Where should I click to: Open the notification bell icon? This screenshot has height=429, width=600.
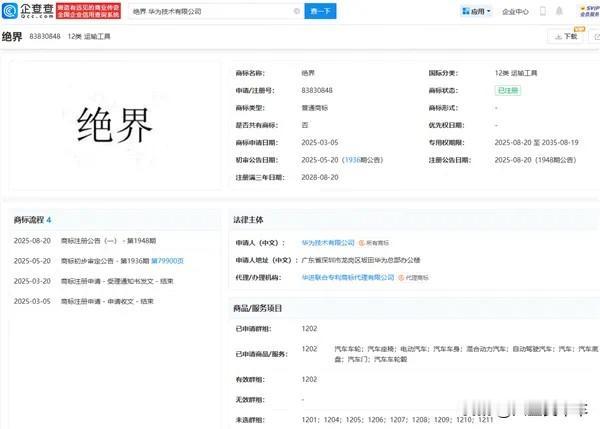click(x=559, y=11)
